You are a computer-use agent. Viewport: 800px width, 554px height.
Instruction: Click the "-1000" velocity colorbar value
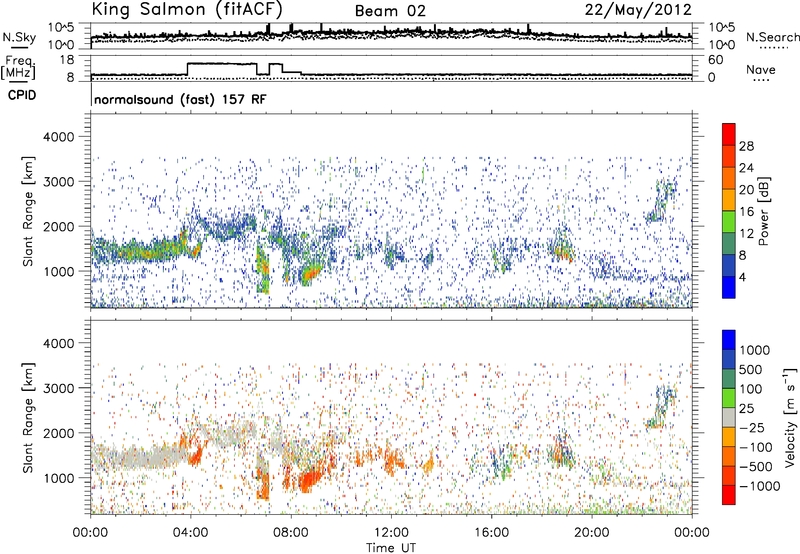(x=760, y=486)
